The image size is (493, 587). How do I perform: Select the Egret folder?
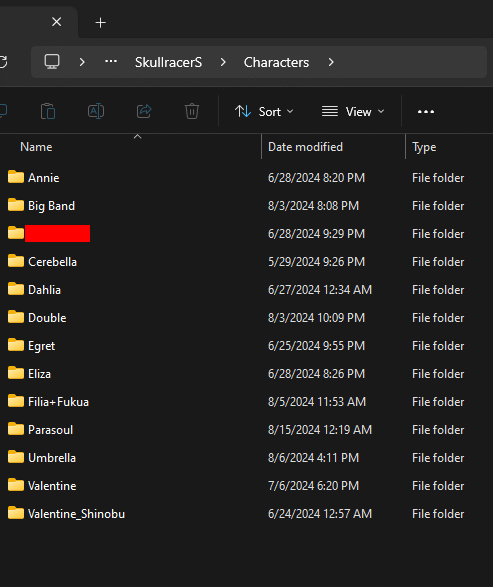tap(42, 346)
